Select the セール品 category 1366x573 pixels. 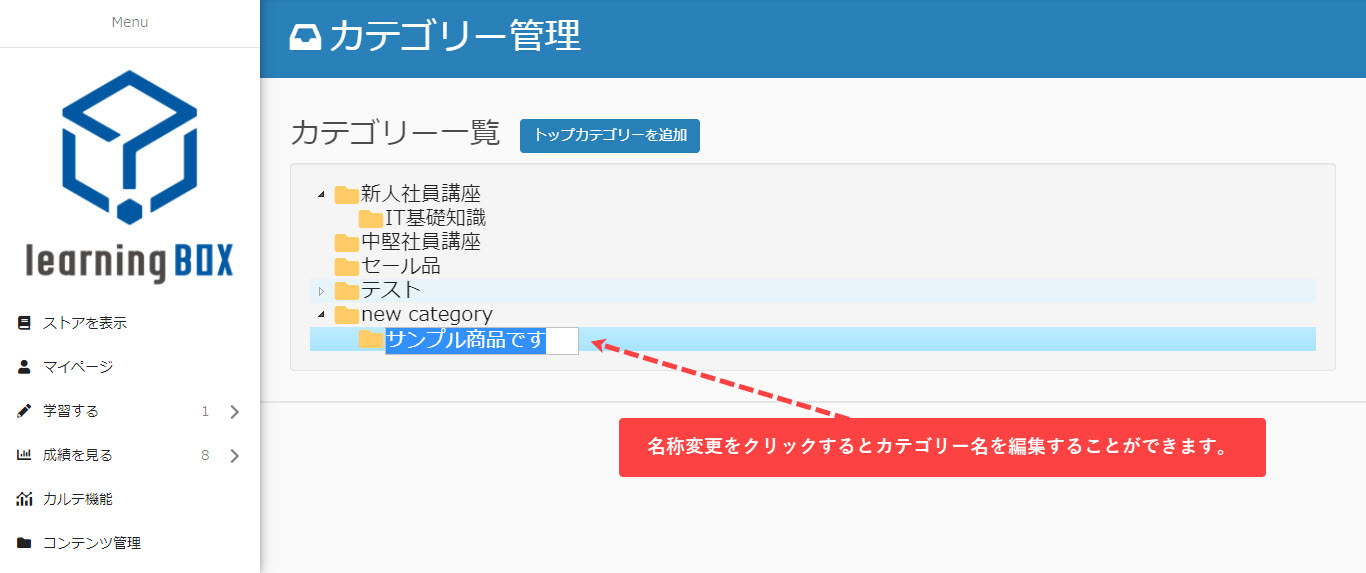tap(400, 266)
